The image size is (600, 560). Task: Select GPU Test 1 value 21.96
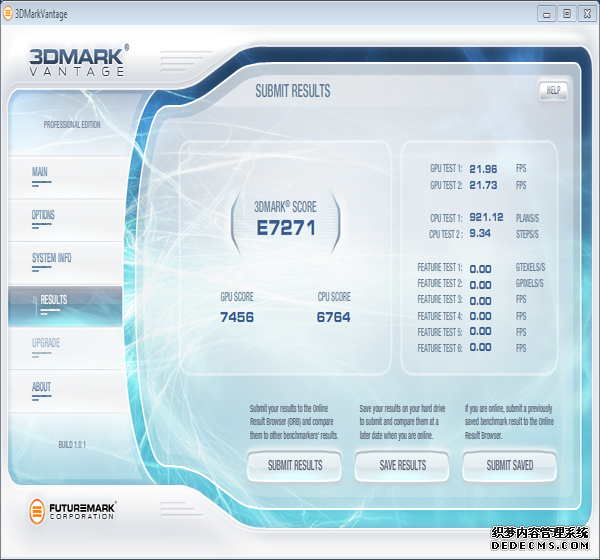(x=483, y=169)
